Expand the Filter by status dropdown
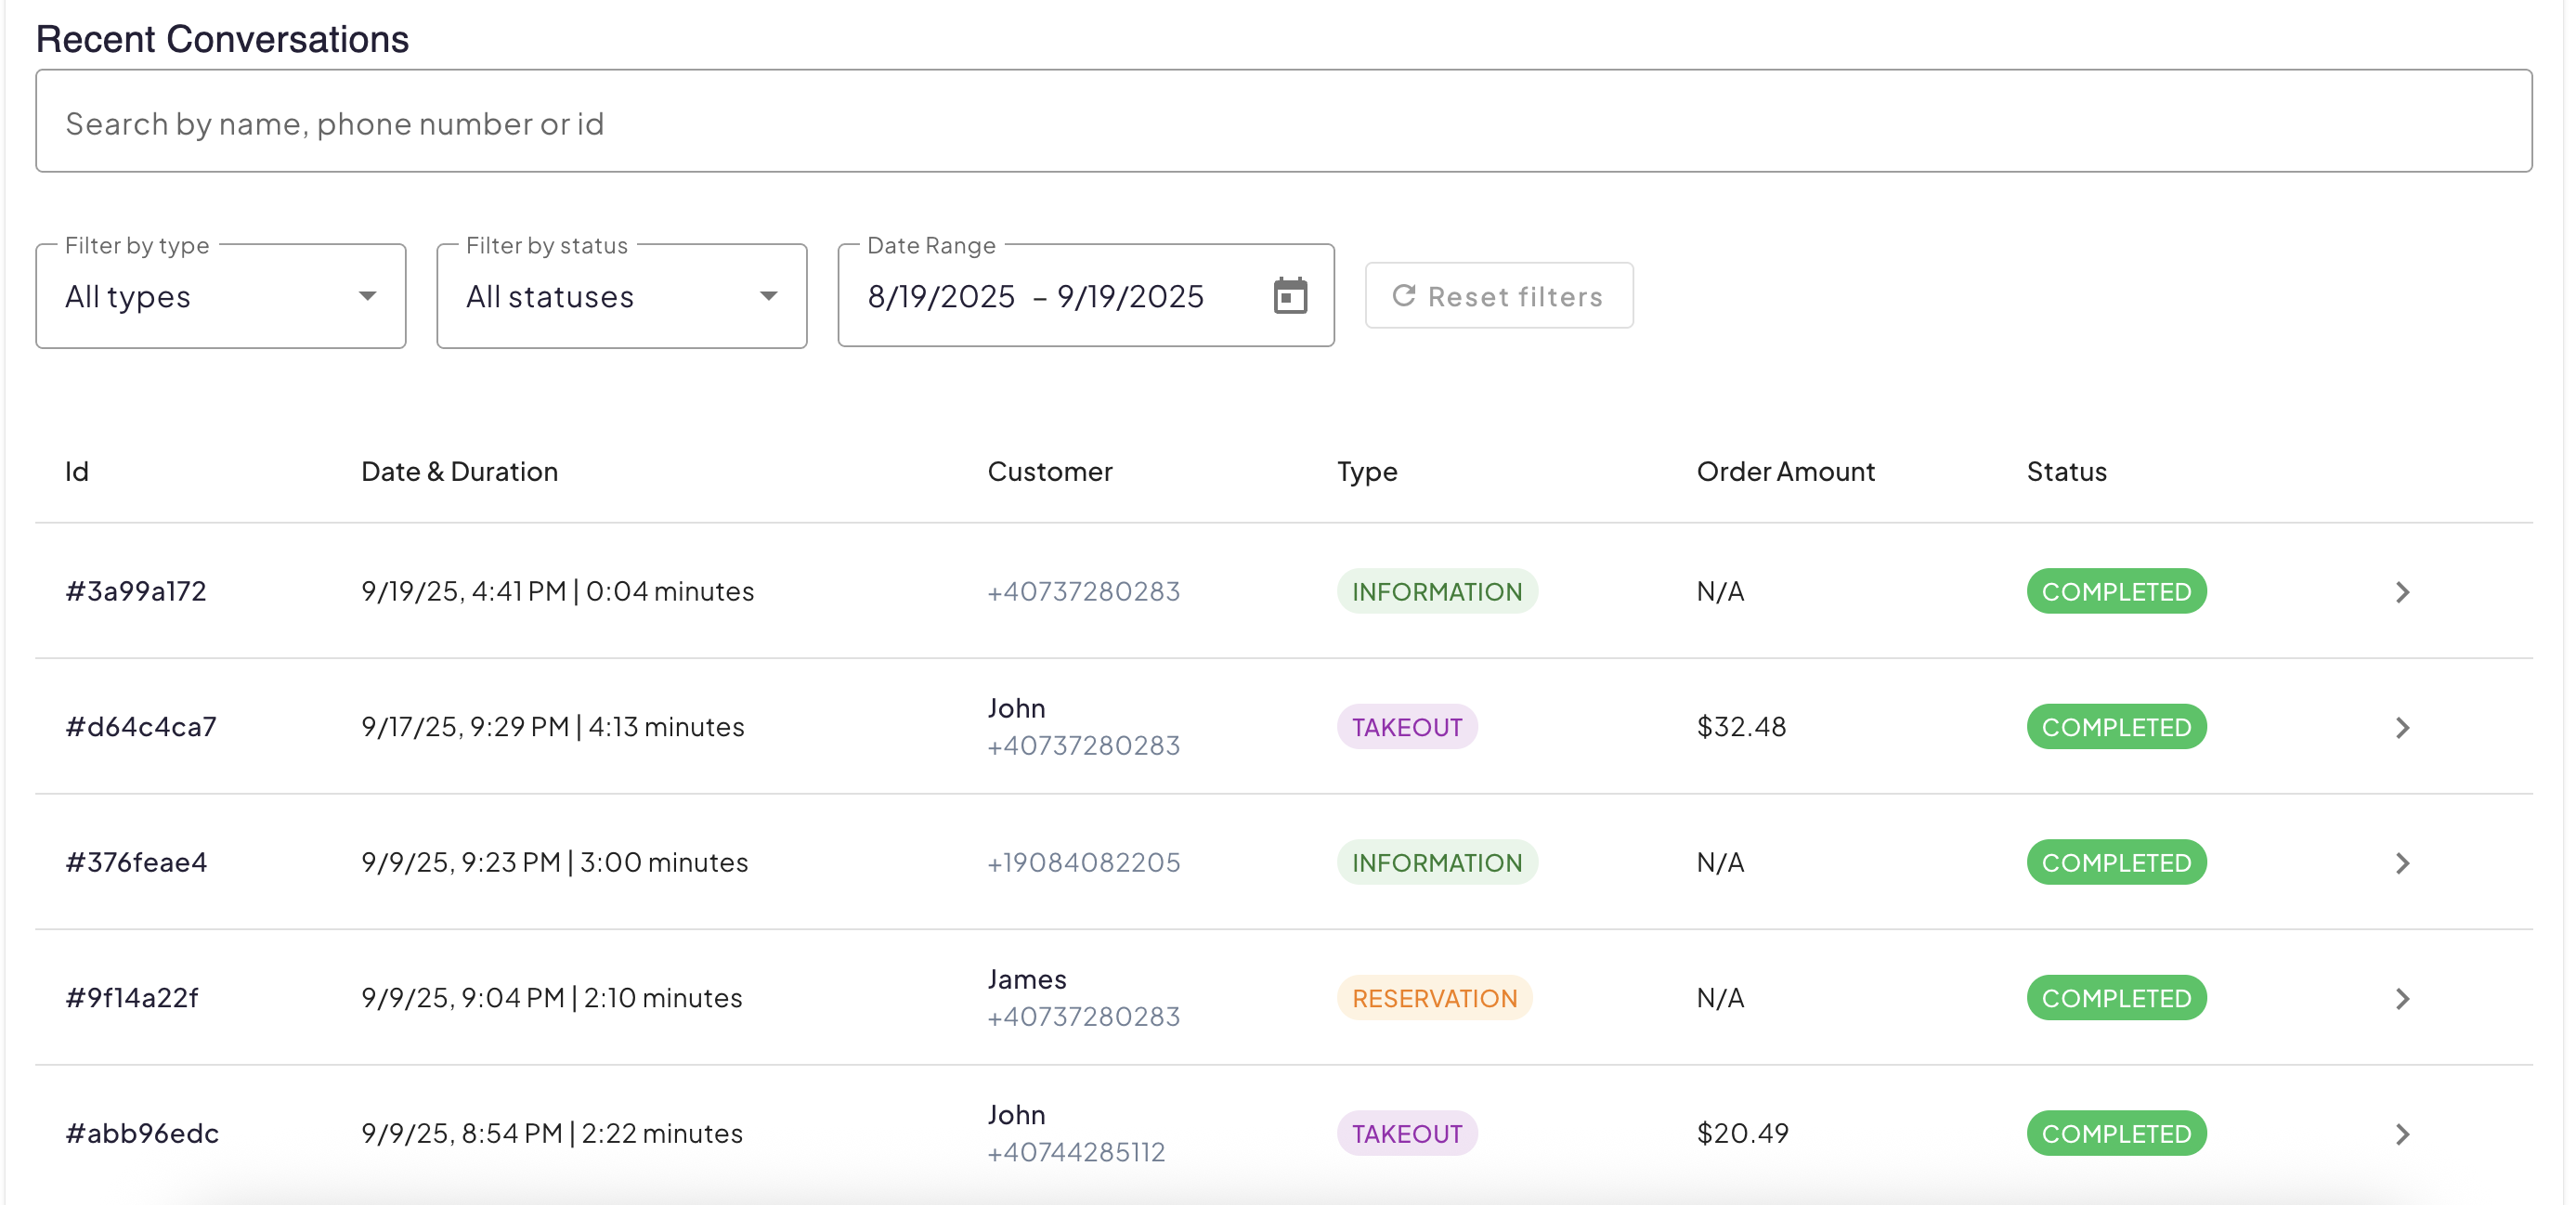 [x=621, y=297]
